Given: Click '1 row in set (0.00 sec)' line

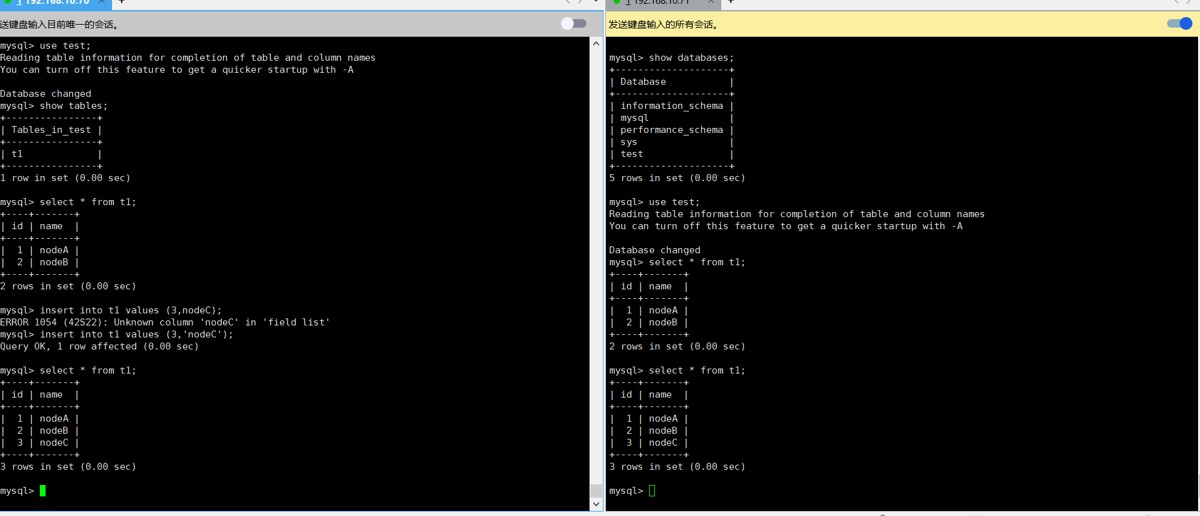Looking at the screenshot, I should click(x=65, y=178).
